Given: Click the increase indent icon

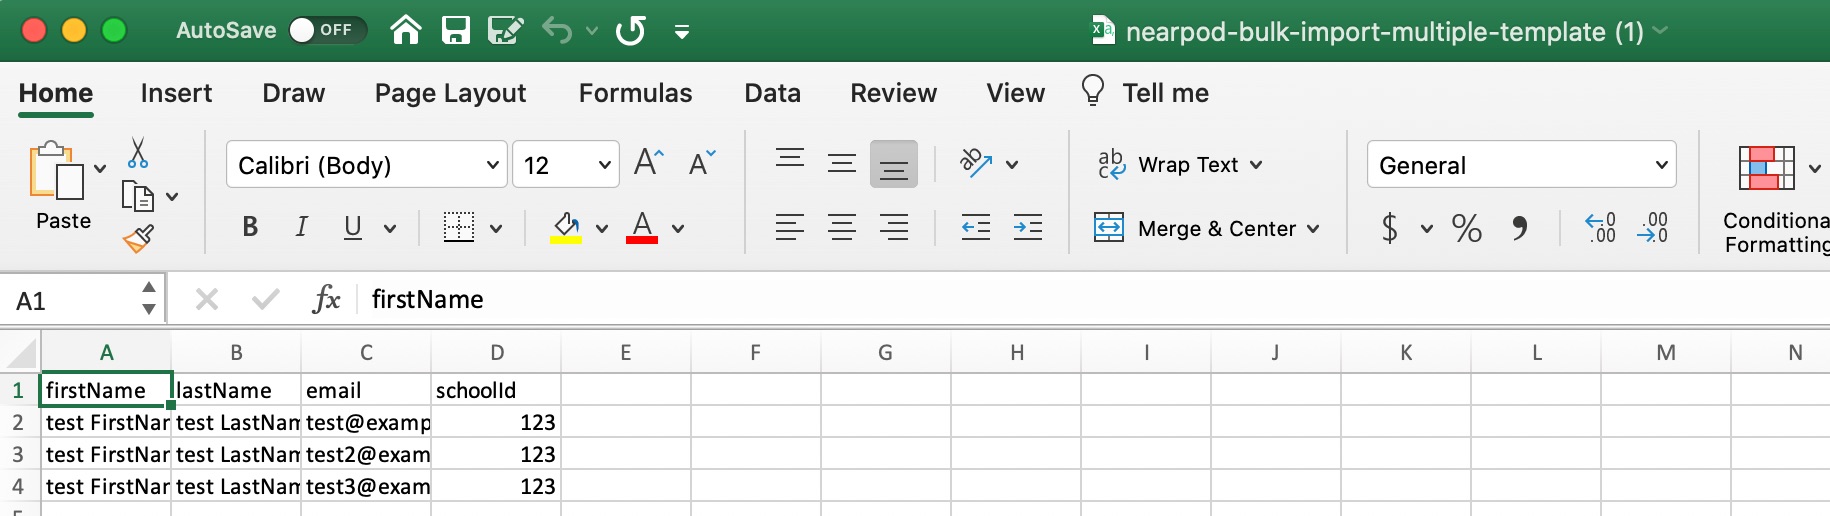Looking at the screenshot, I should [x=1027, y=228].
